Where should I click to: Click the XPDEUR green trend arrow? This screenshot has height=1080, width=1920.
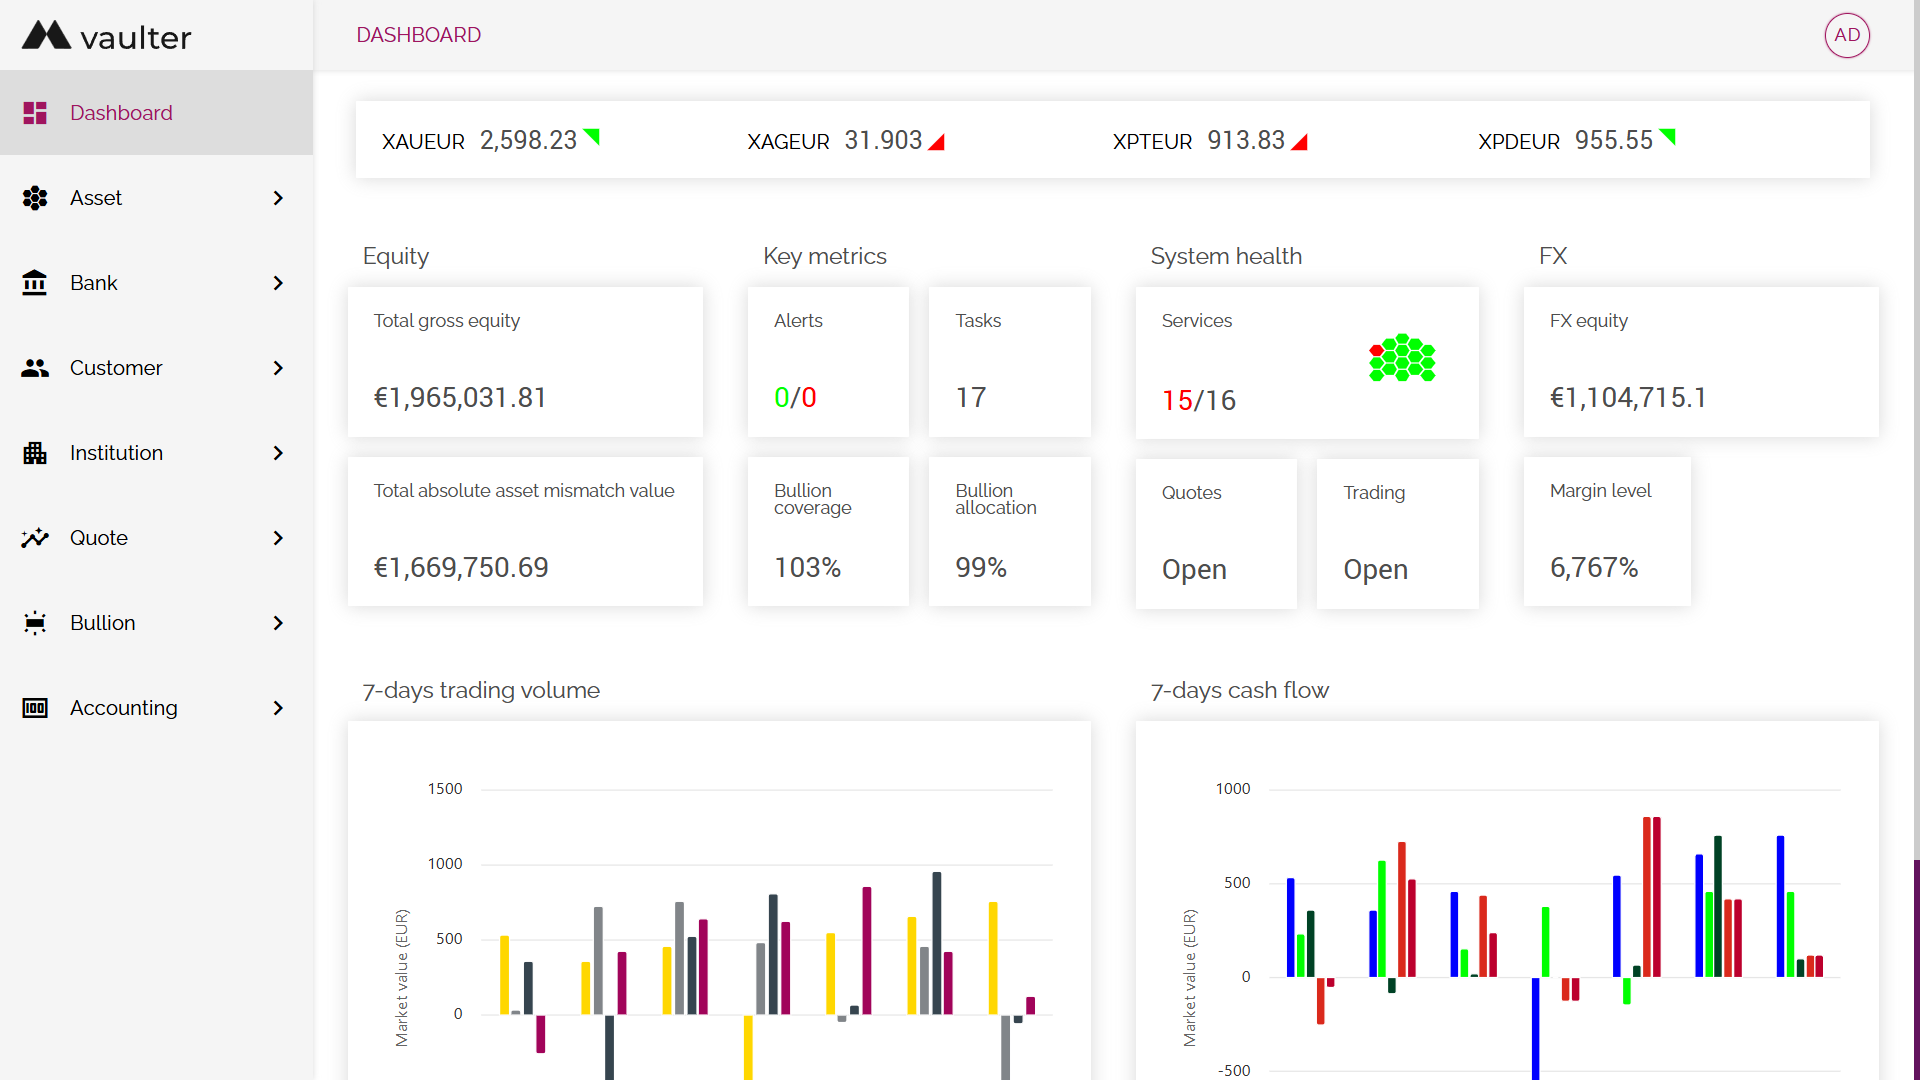[1667, 137]
